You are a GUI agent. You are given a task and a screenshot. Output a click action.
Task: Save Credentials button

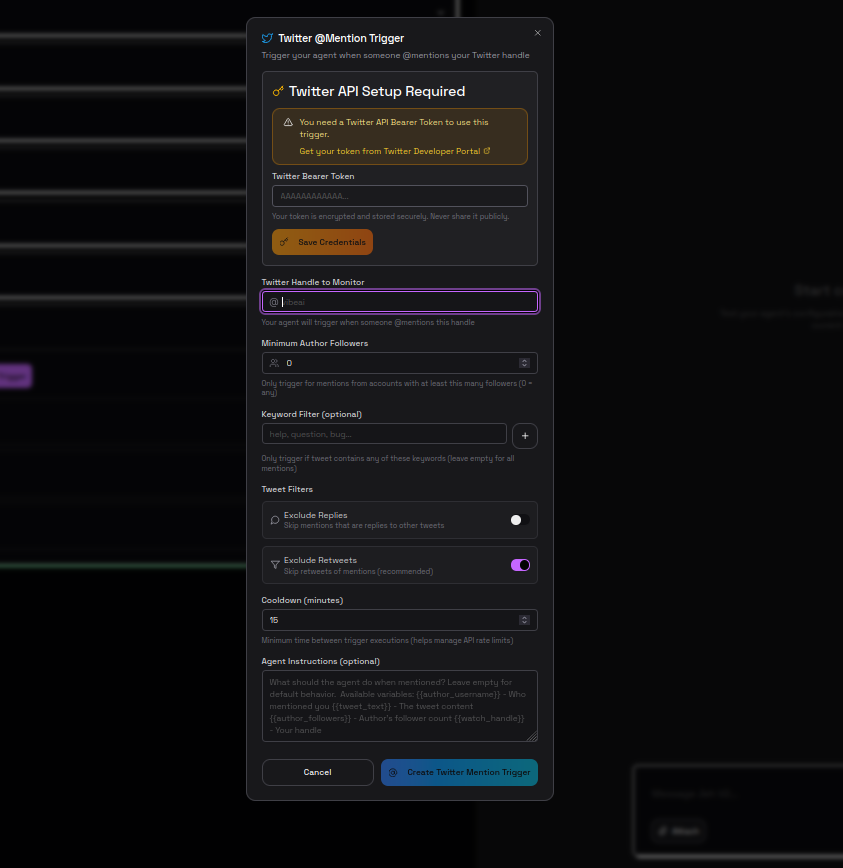322,242
